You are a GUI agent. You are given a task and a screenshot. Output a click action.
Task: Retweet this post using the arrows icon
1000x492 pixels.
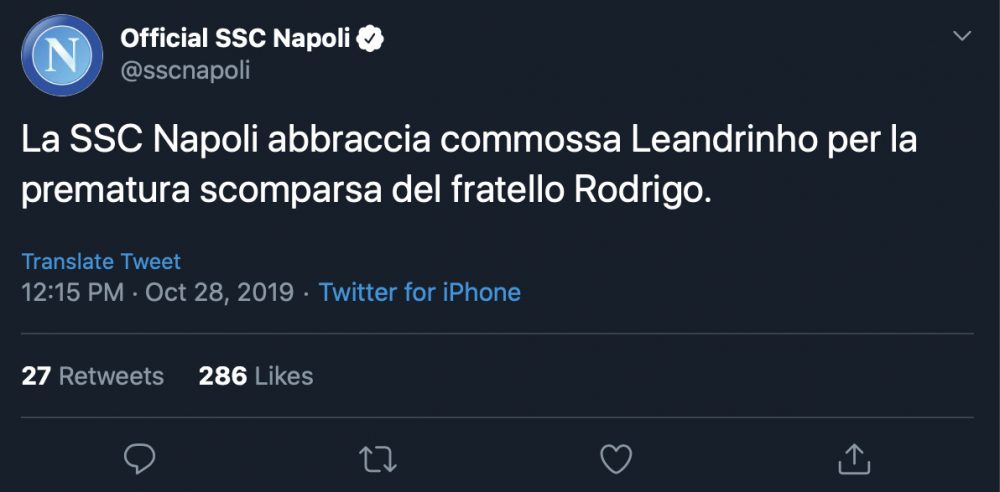(378, 458)
